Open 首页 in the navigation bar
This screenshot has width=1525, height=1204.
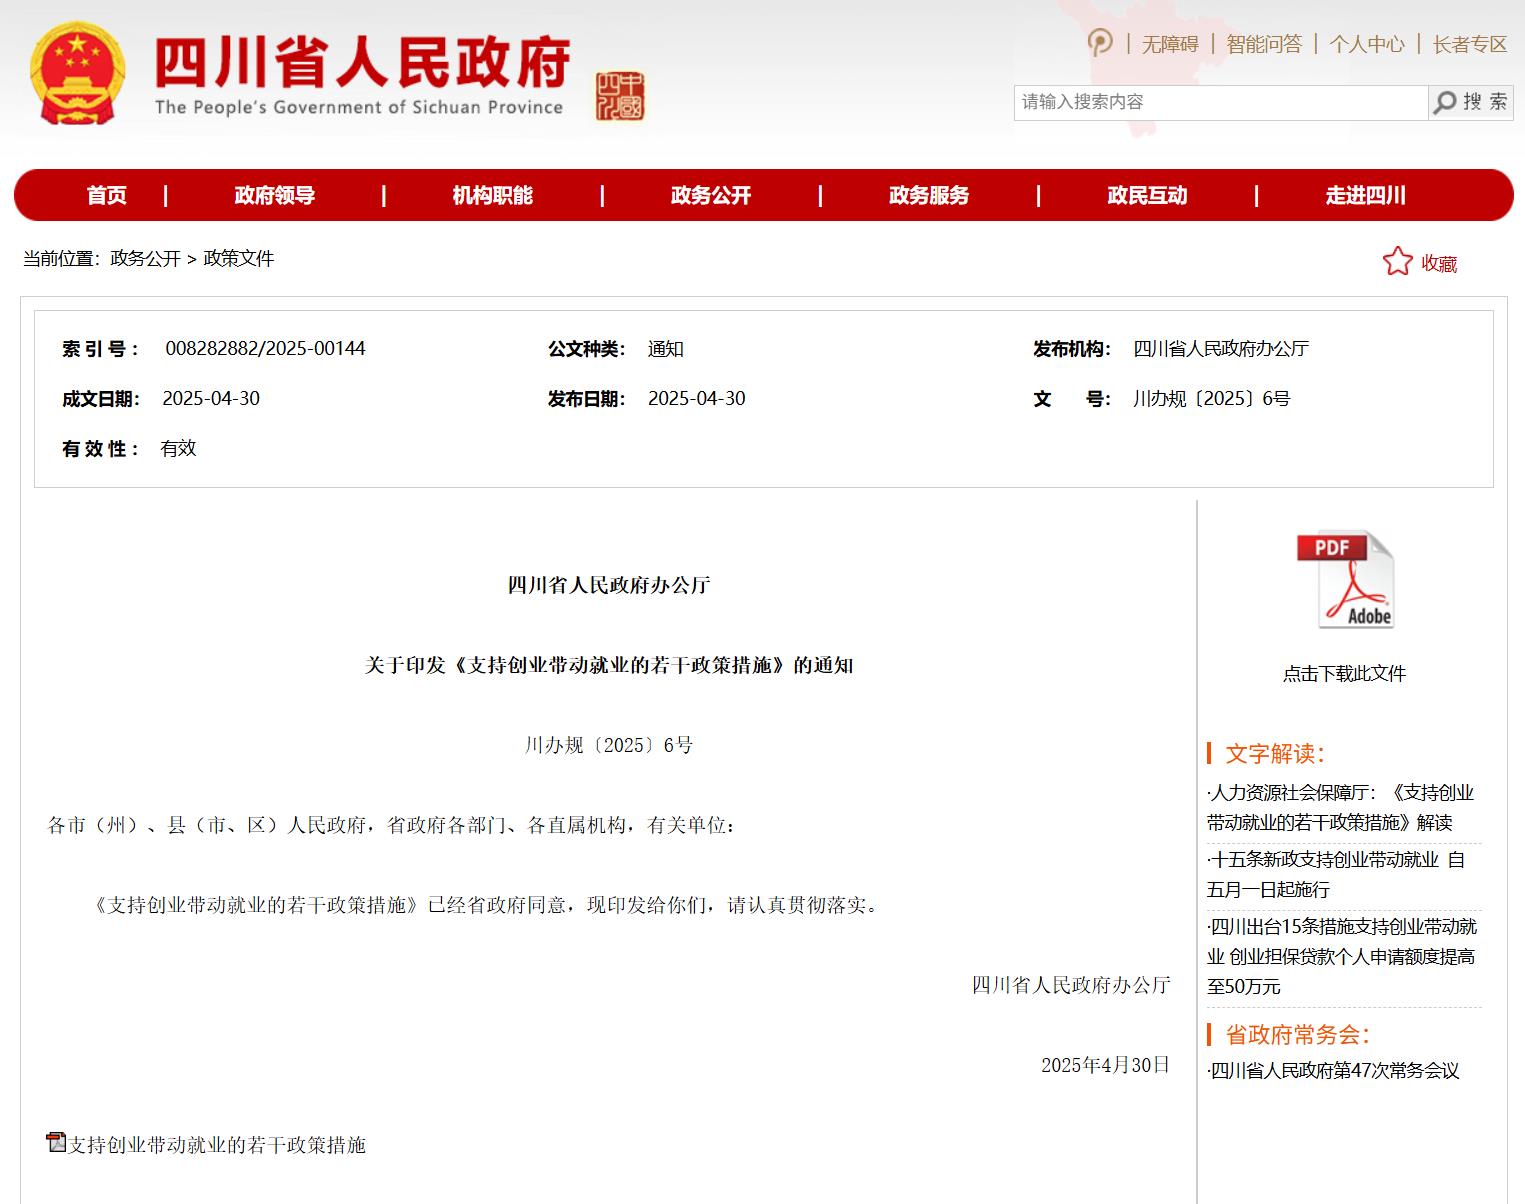coord(107,195)
